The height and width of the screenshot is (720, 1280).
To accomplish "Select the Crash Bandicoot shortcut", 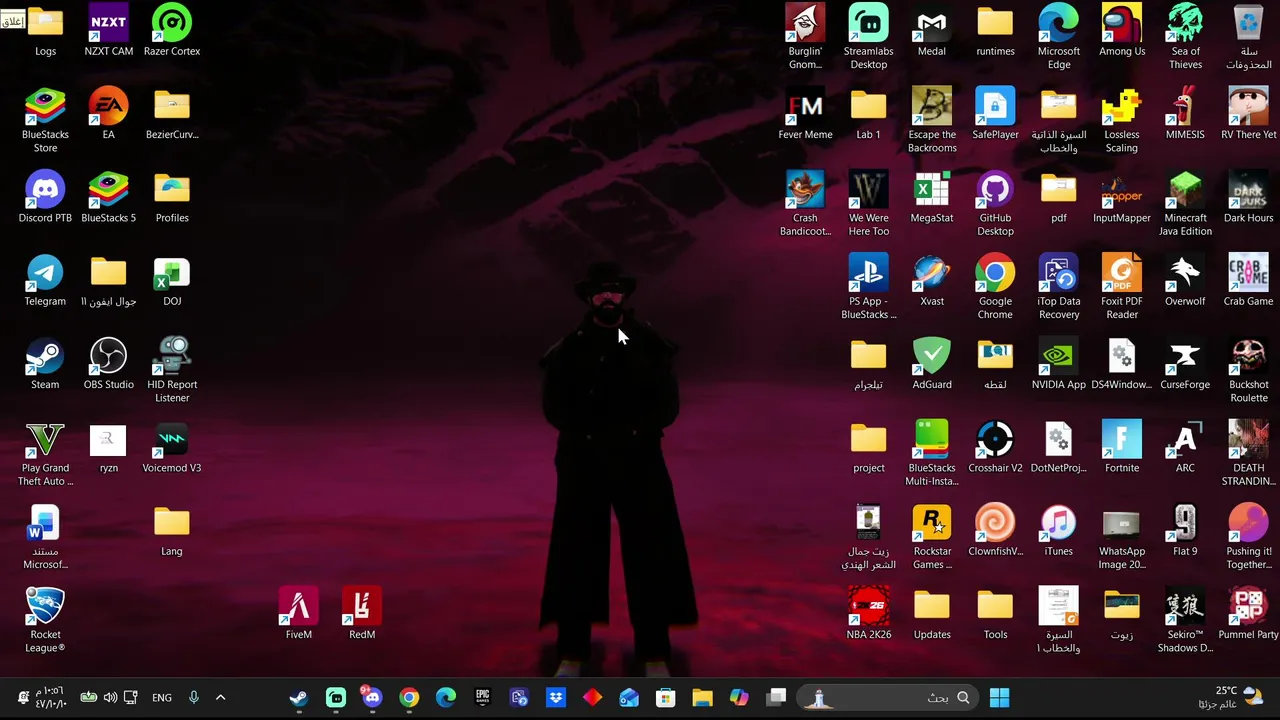I will [x=805, y=205].
